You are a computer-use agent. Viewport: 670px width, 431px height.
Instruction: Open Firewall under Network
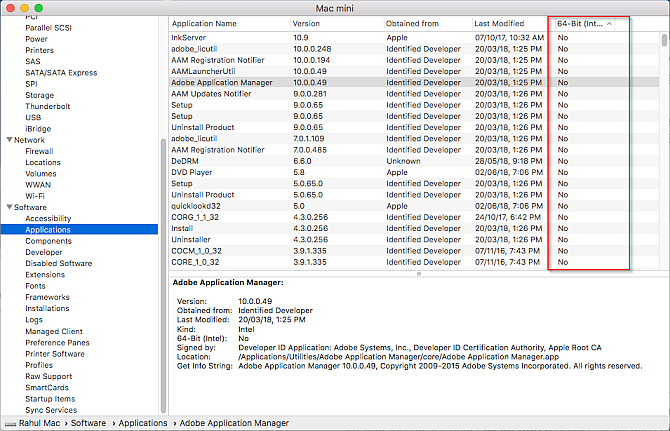(x=39, y=151)
